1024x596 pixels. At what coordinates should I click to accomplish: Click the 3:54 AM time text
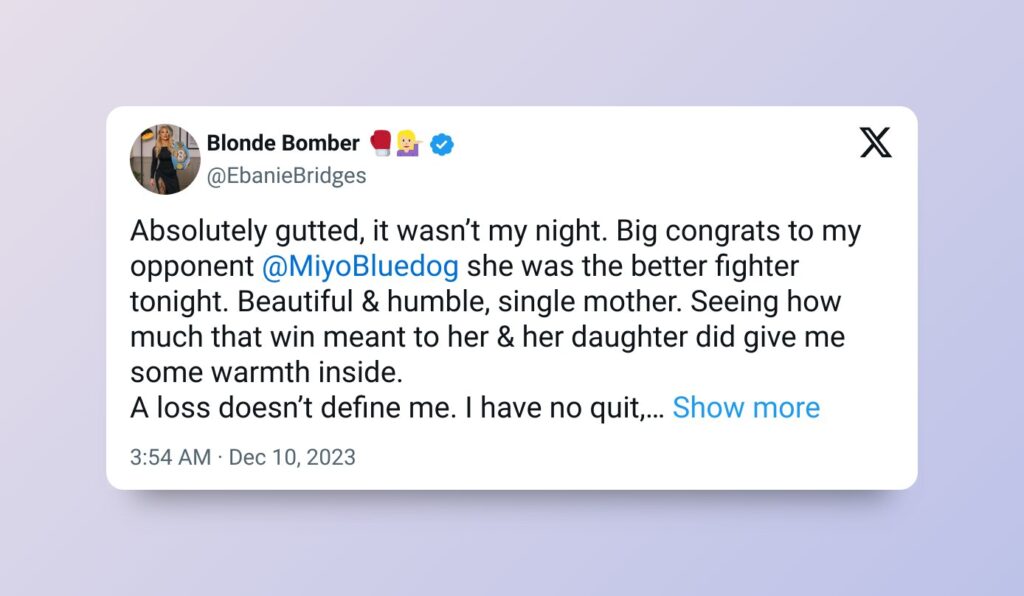click(167, 457)
